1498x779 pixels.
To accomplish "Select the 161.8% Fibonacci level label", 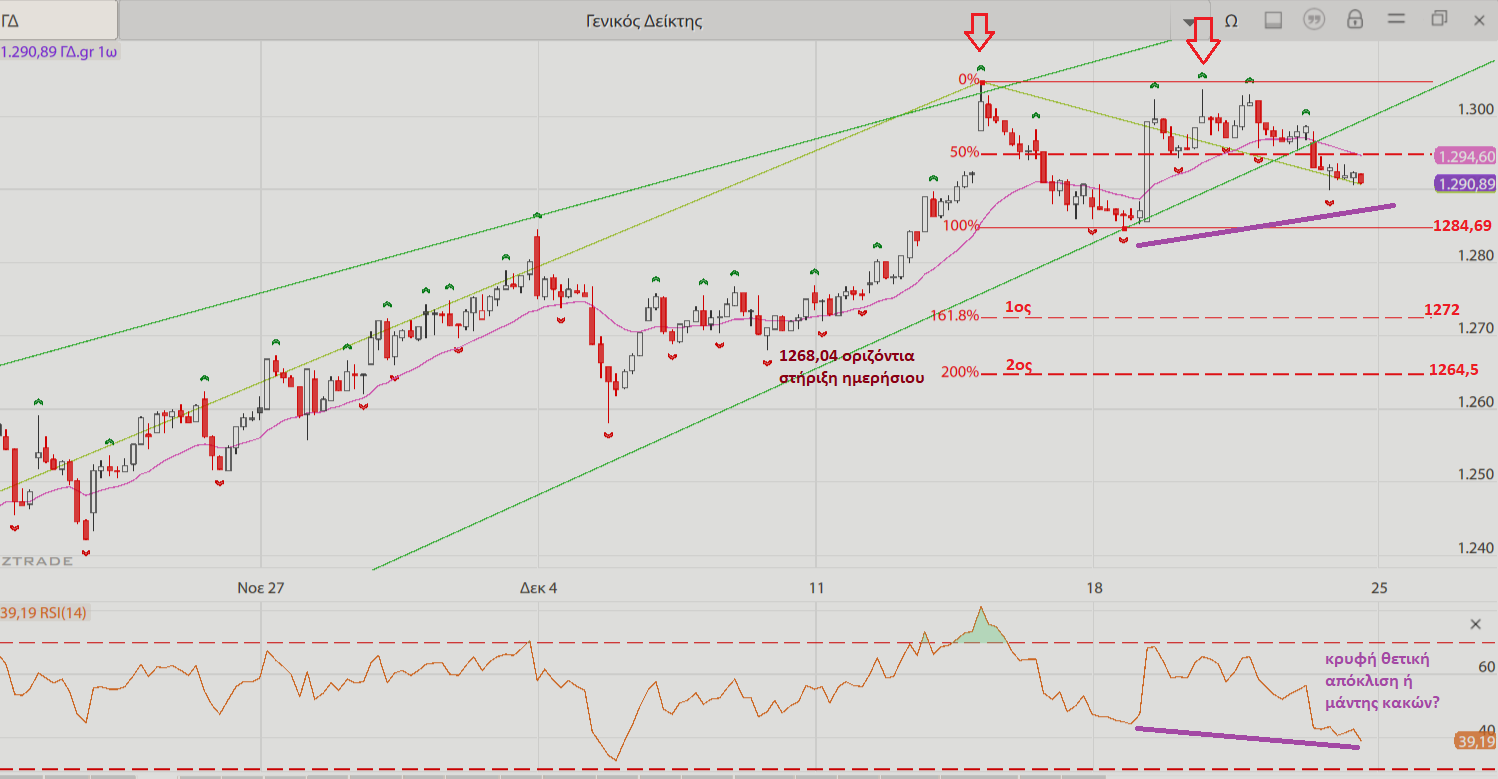I will click(955, 315).
